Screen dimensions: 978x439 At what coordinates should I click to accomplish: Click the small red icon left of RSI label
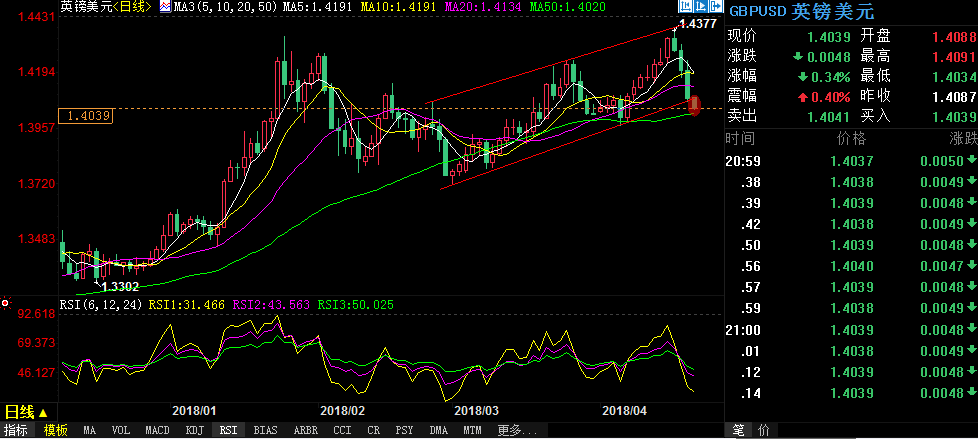coord(6,303)
